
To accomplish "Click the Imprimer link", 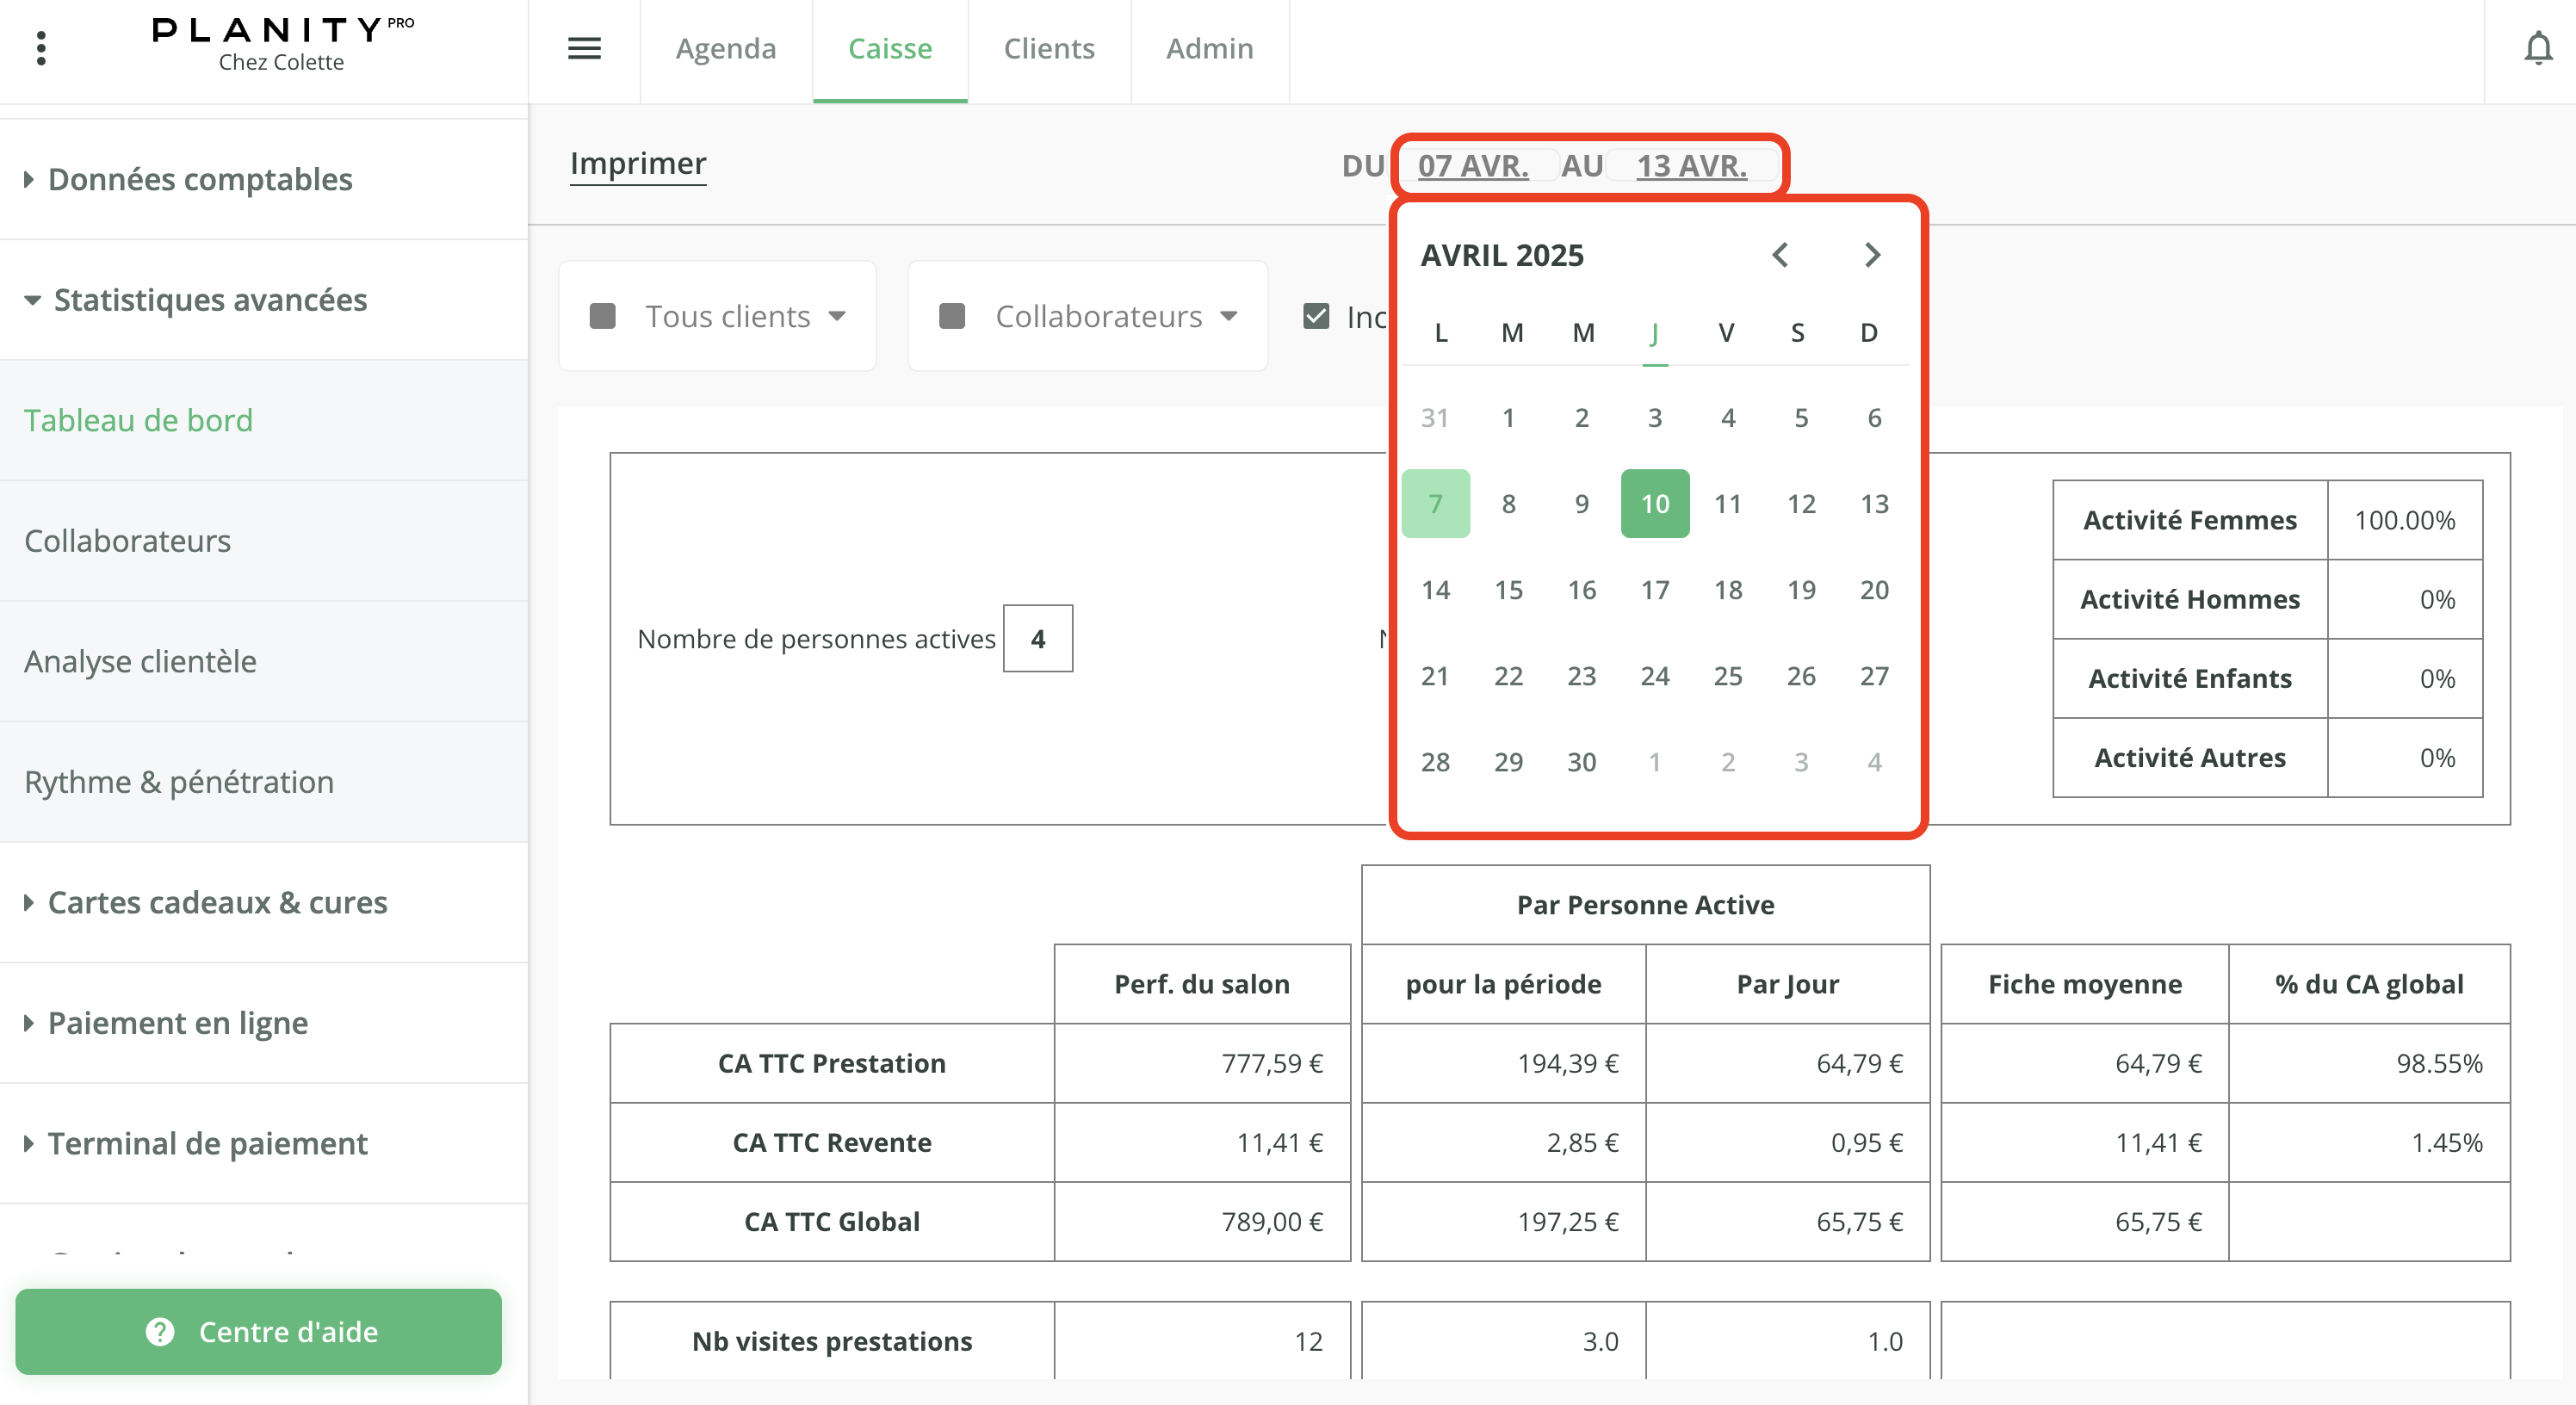I will pos(638,163).
